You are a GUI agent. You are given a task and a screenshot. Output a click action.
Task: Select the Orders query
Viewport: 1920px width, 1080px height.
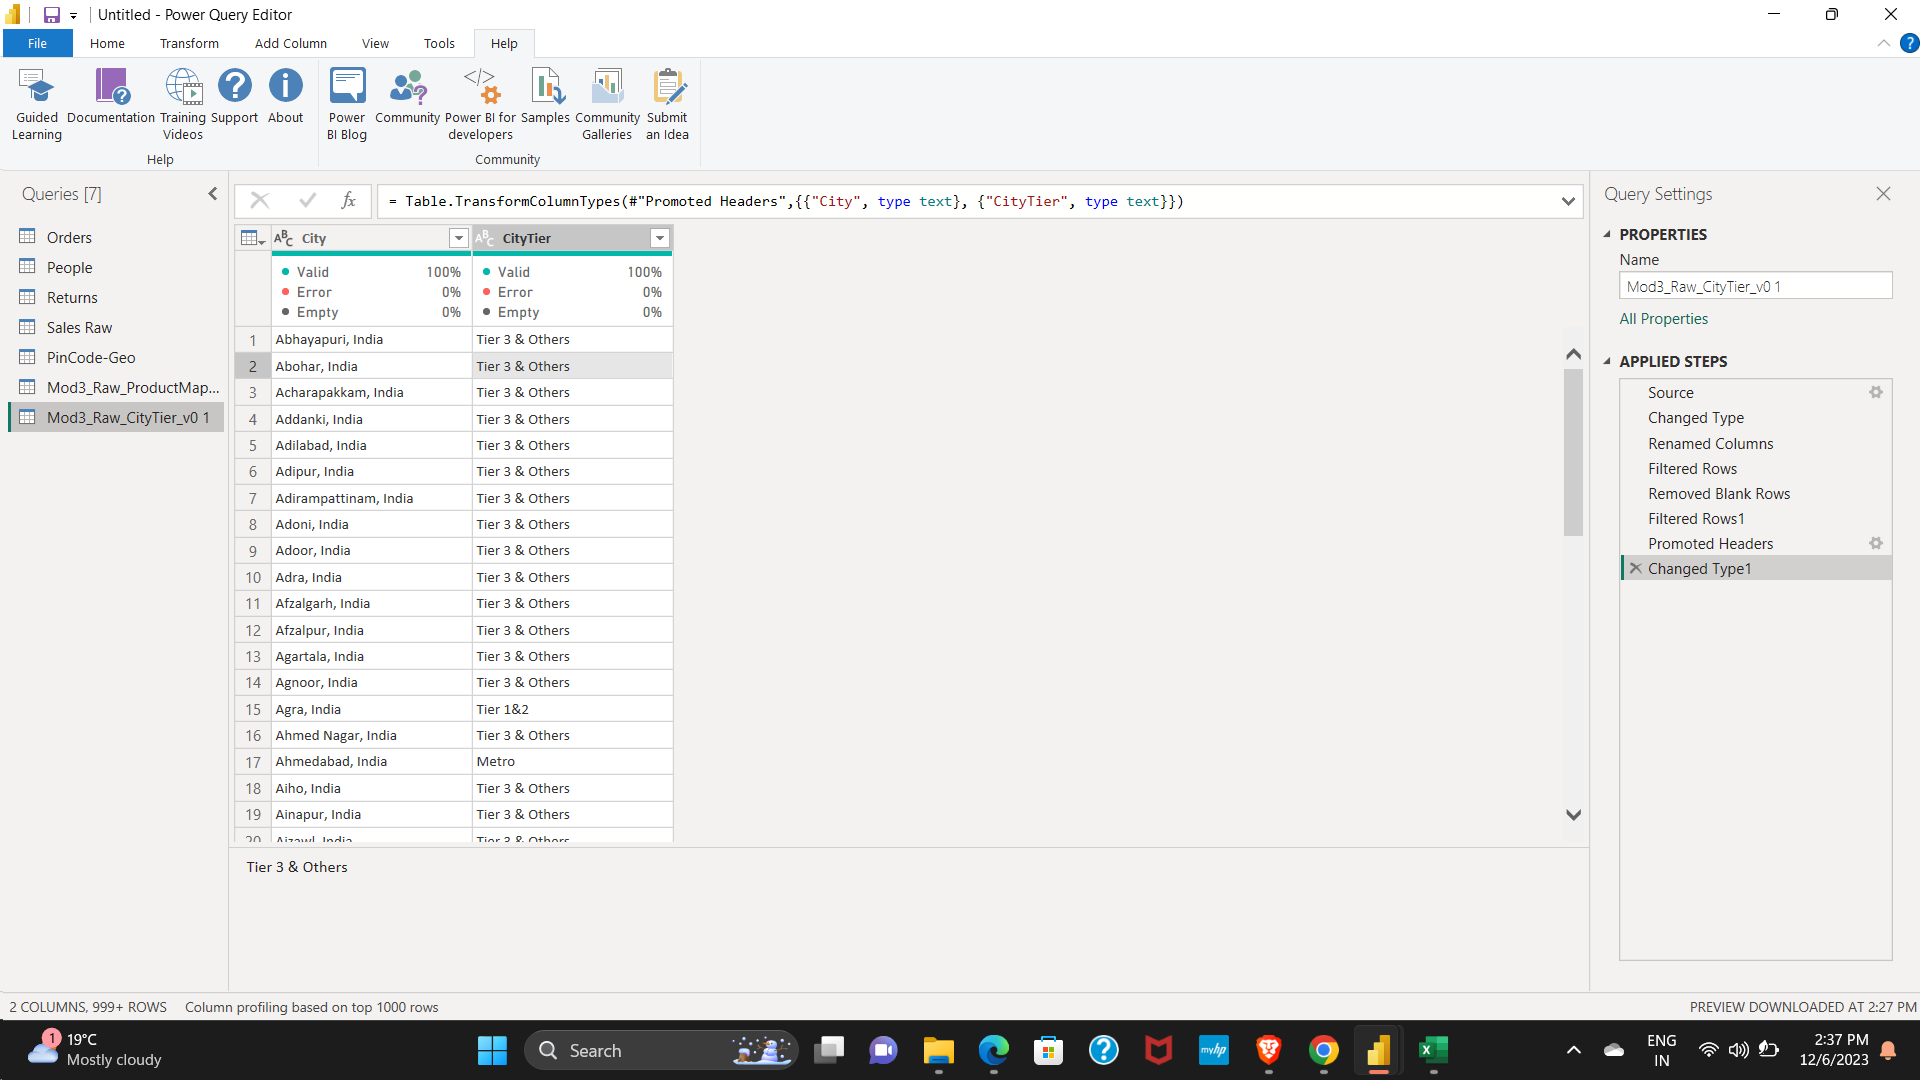116,237
